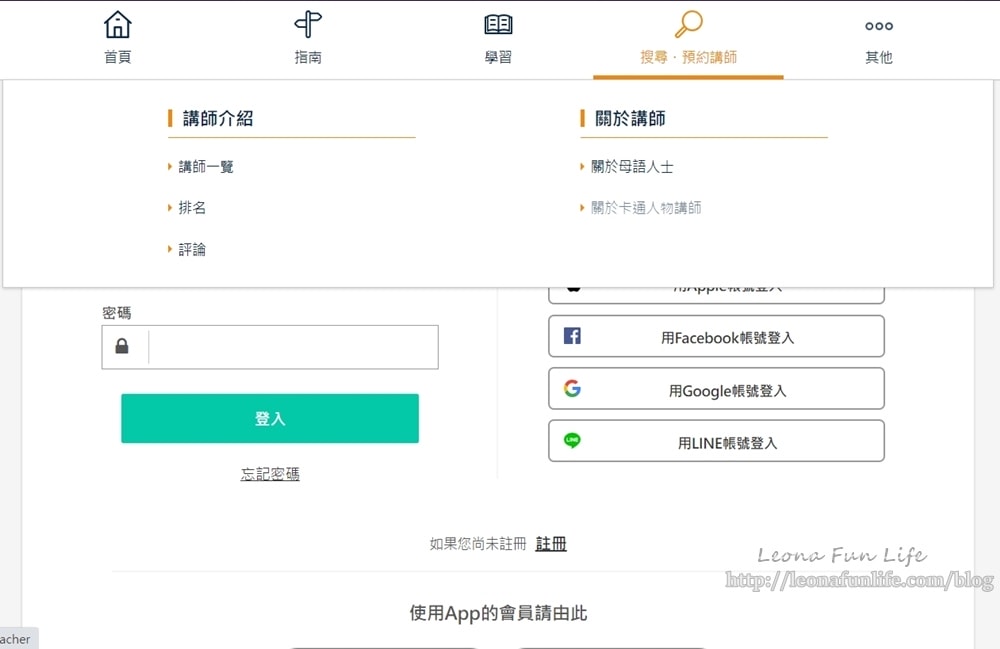Click the green LINE logo icon

(572, 441)
